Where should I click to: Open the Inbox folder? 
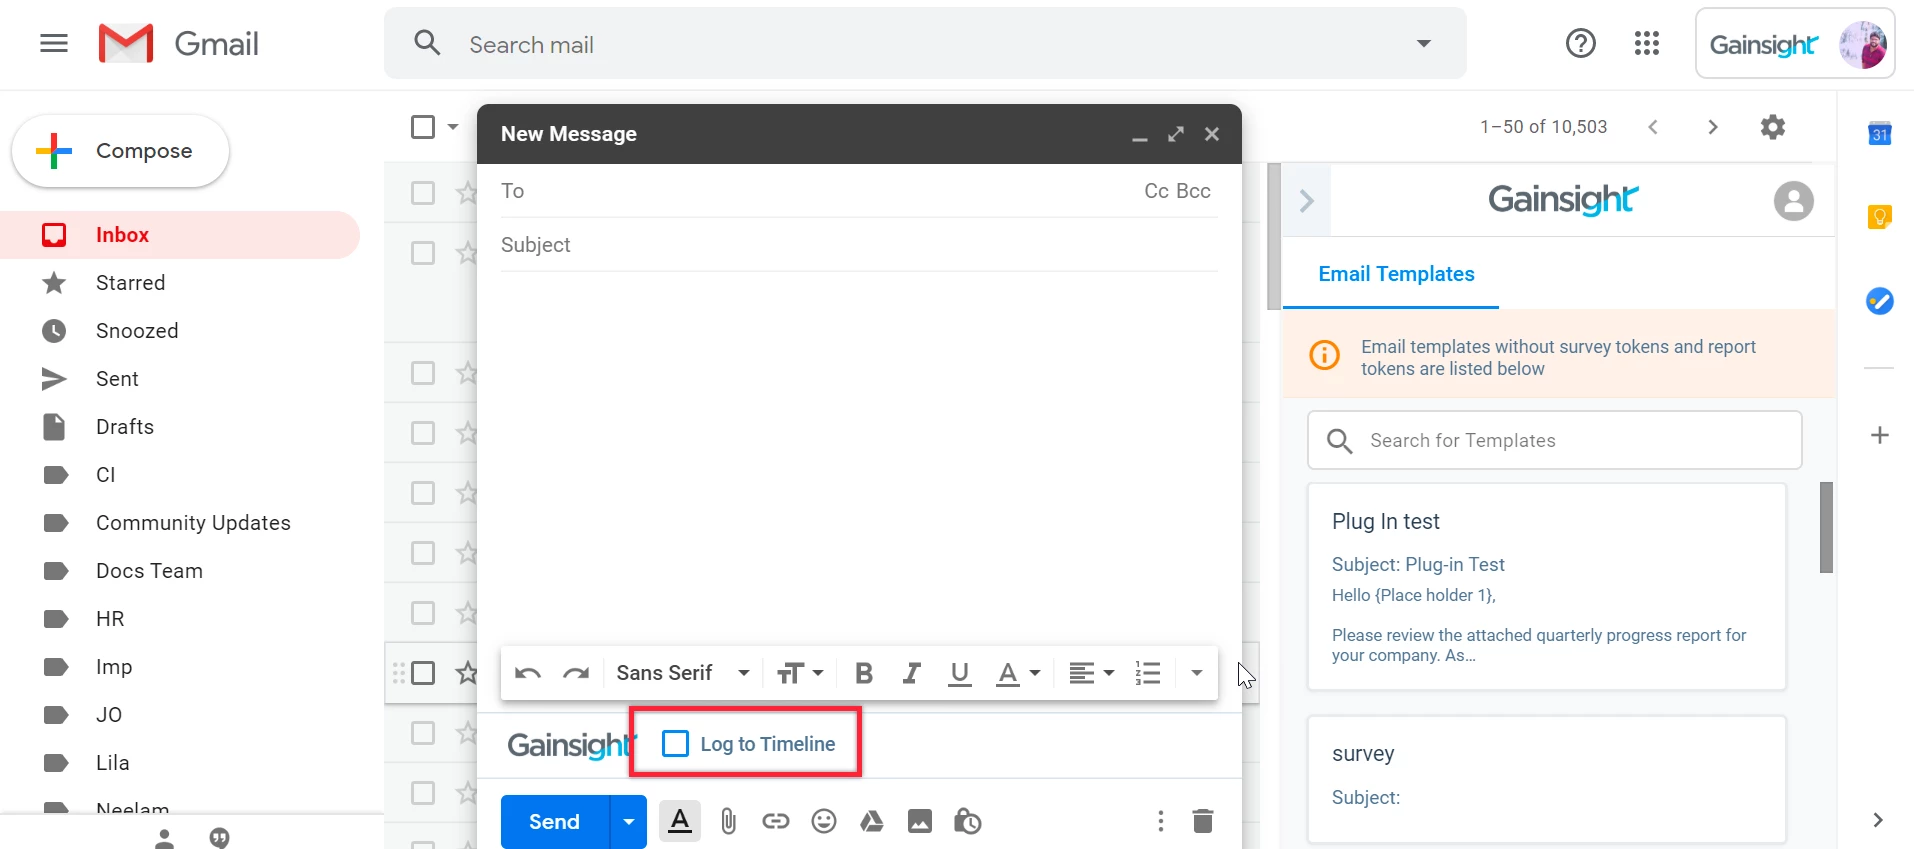tap(180, 235)
